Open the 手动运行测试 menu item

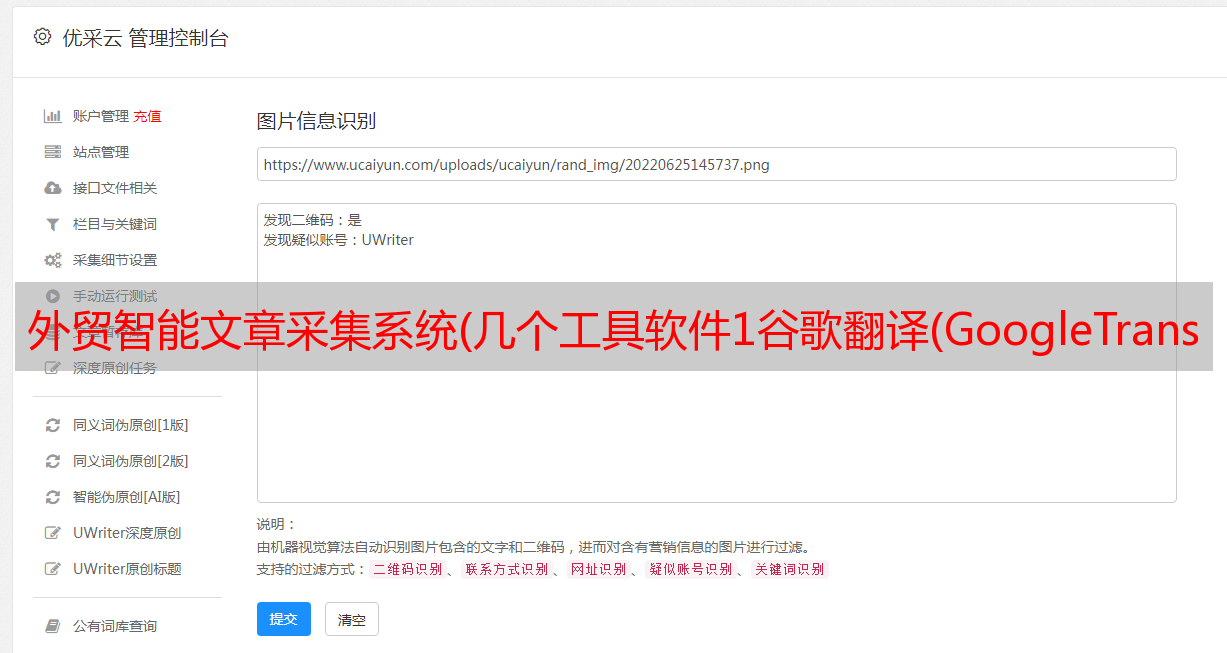[x=115, y=296]
